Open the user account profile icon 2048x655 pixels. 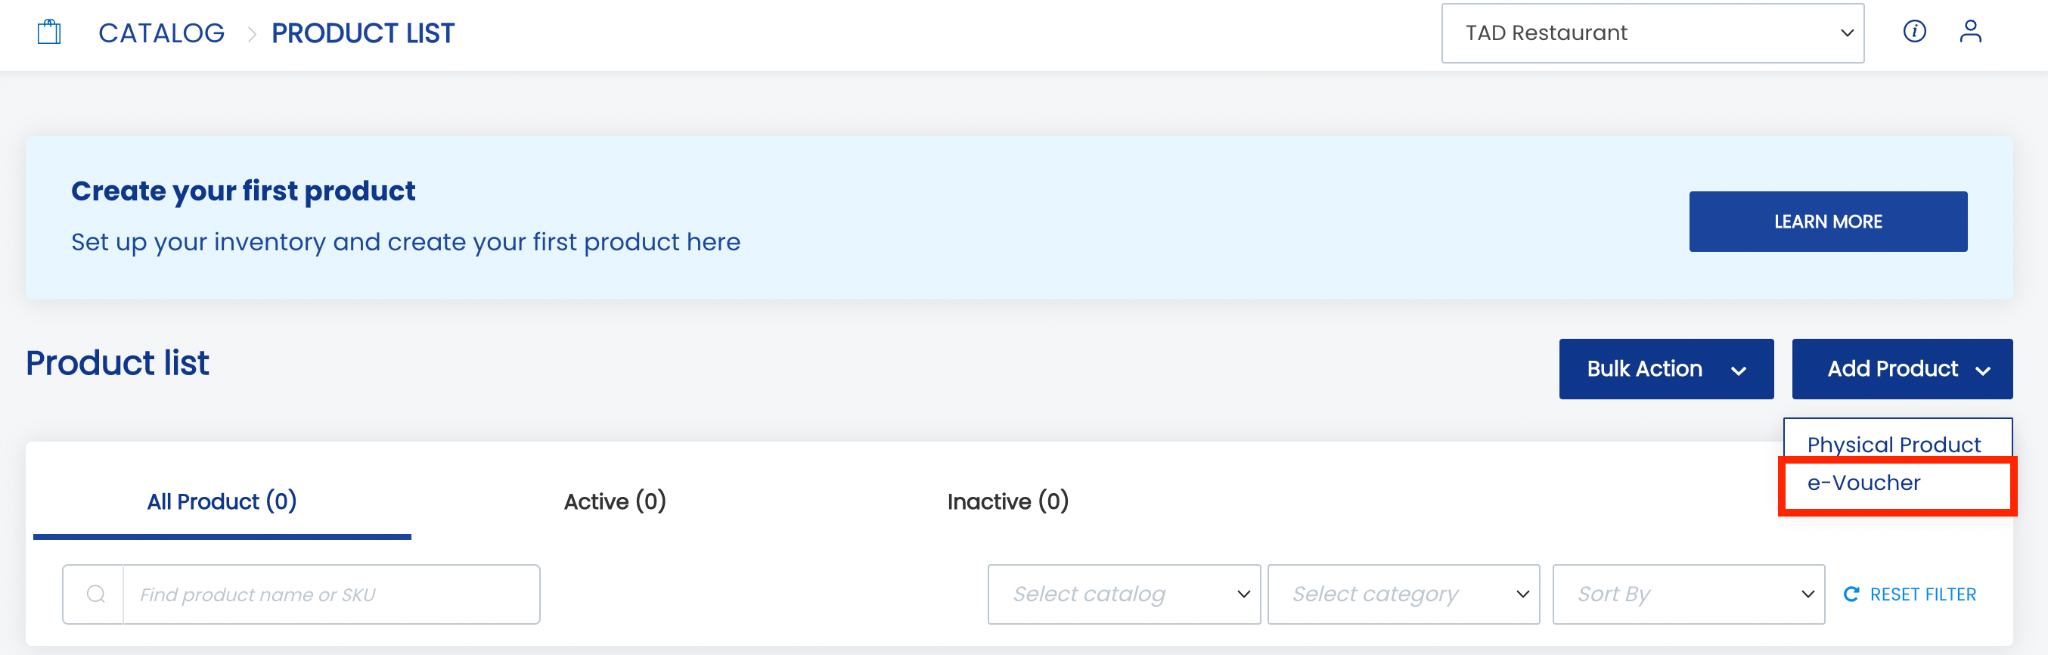click(x=1970, y=32)
